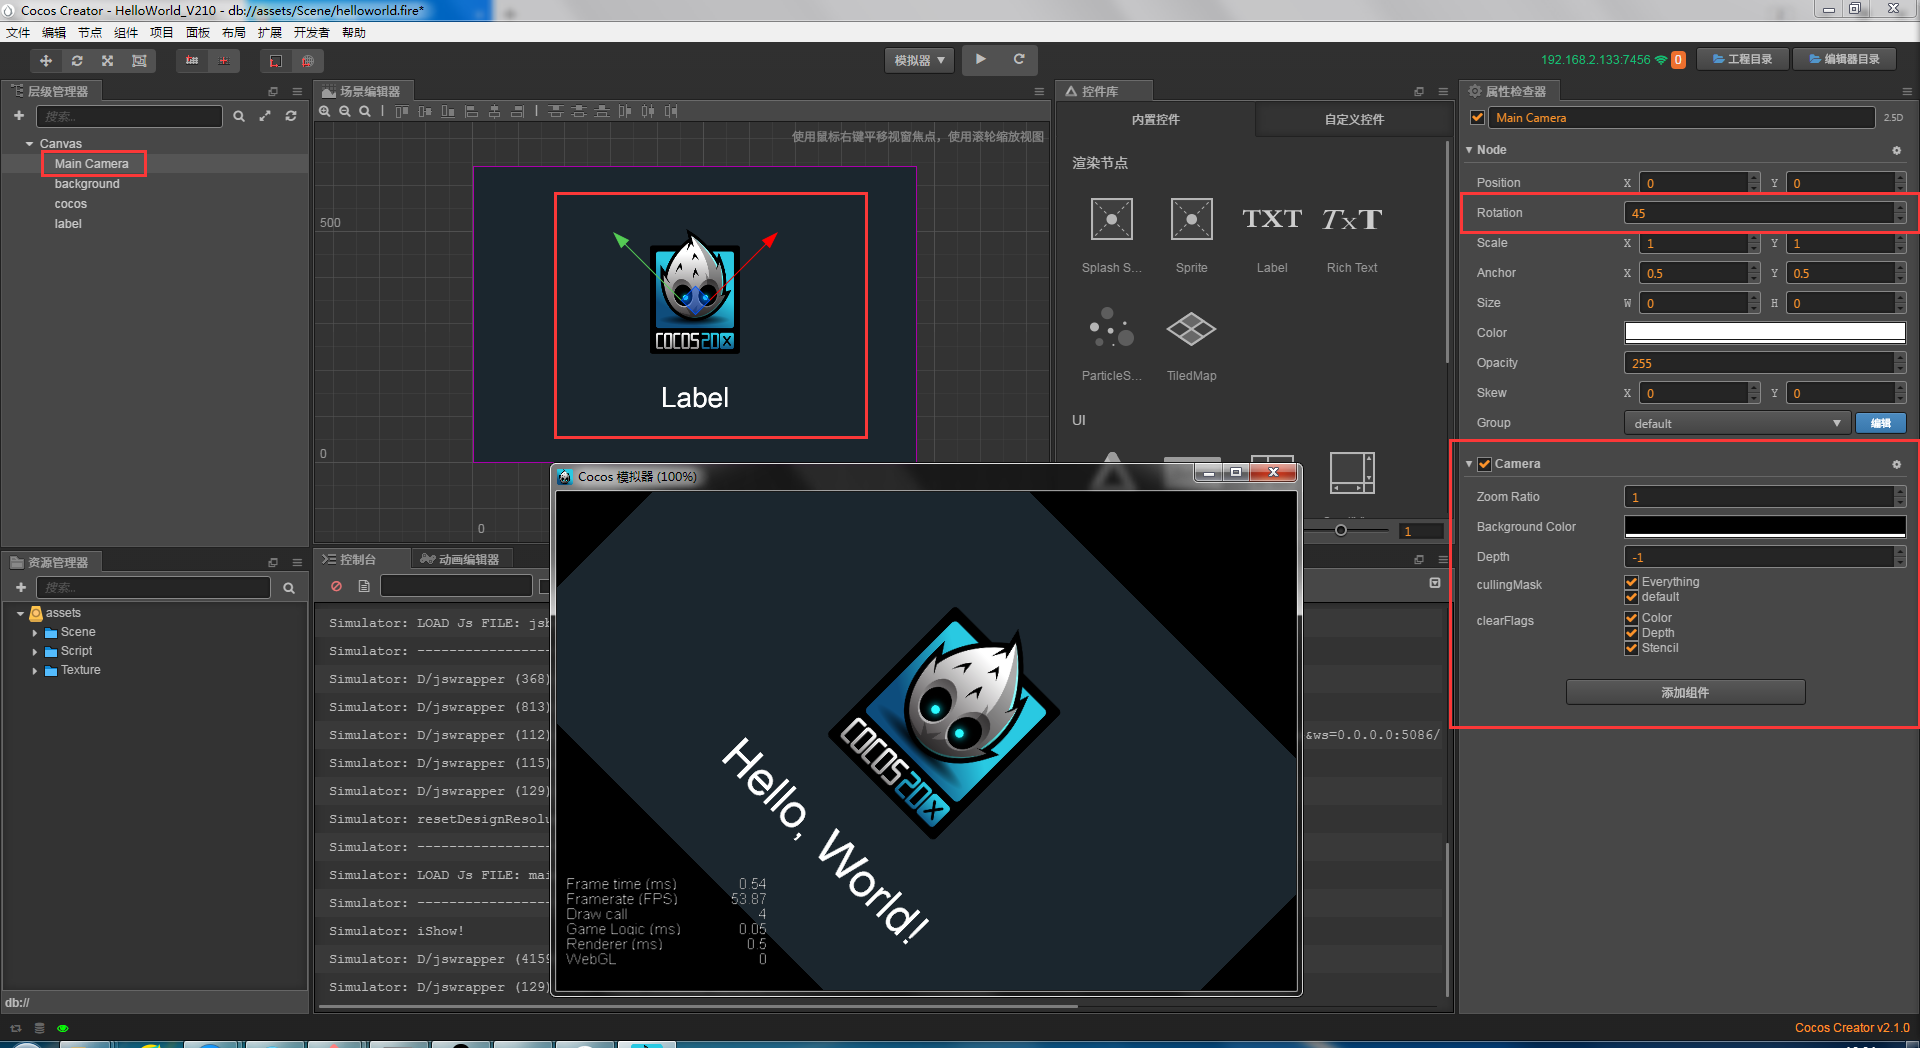Open the node Color swatch
The image size is (1920, 1048).
click(x=1765, y=333)
